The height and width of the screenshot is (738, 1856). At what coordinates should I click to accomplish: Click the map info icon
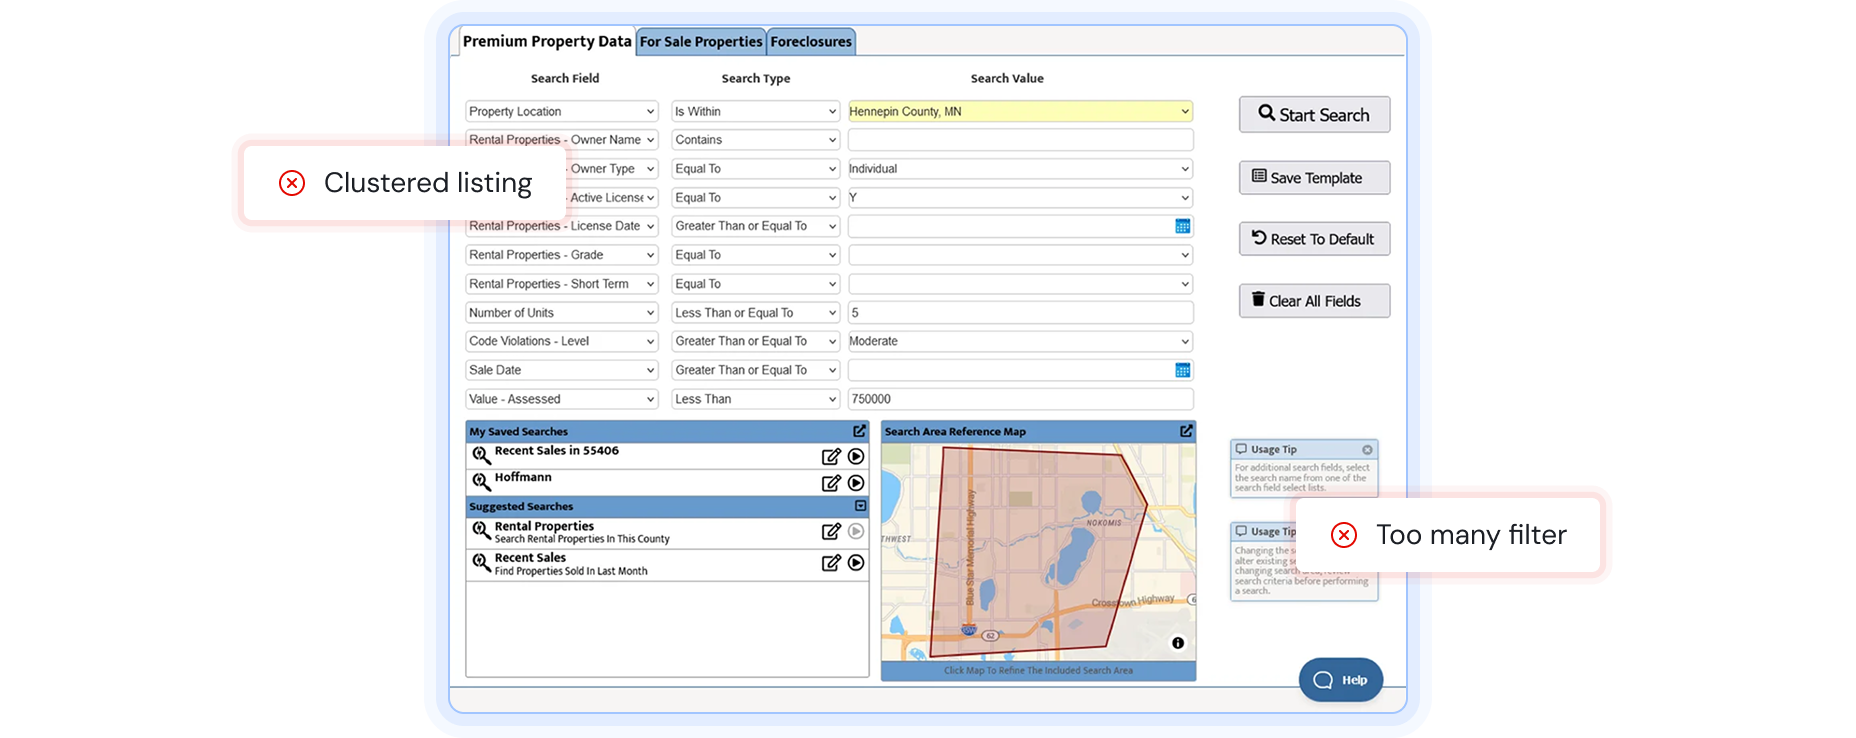click(x=1178, y=643)
